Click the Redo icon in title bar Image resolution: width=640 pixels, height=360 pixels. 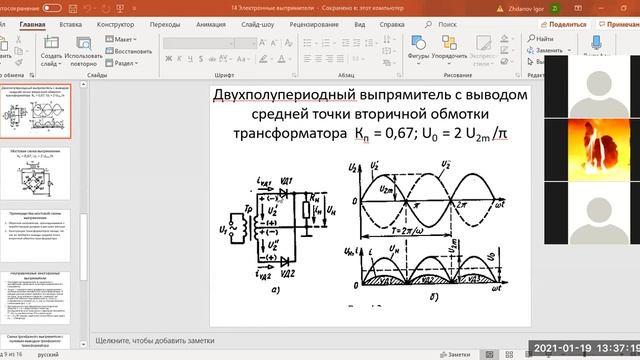point(106,8)
